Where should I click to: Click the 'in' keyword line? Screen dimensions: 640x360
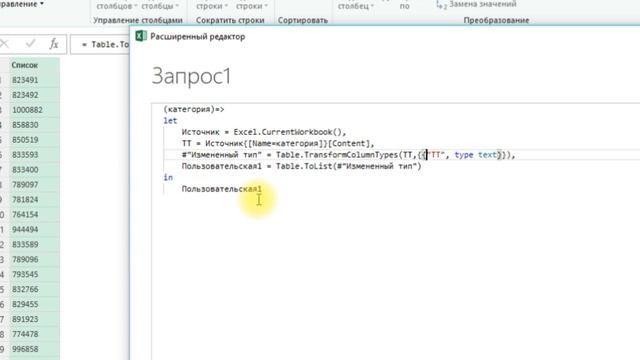pos(168,177)
